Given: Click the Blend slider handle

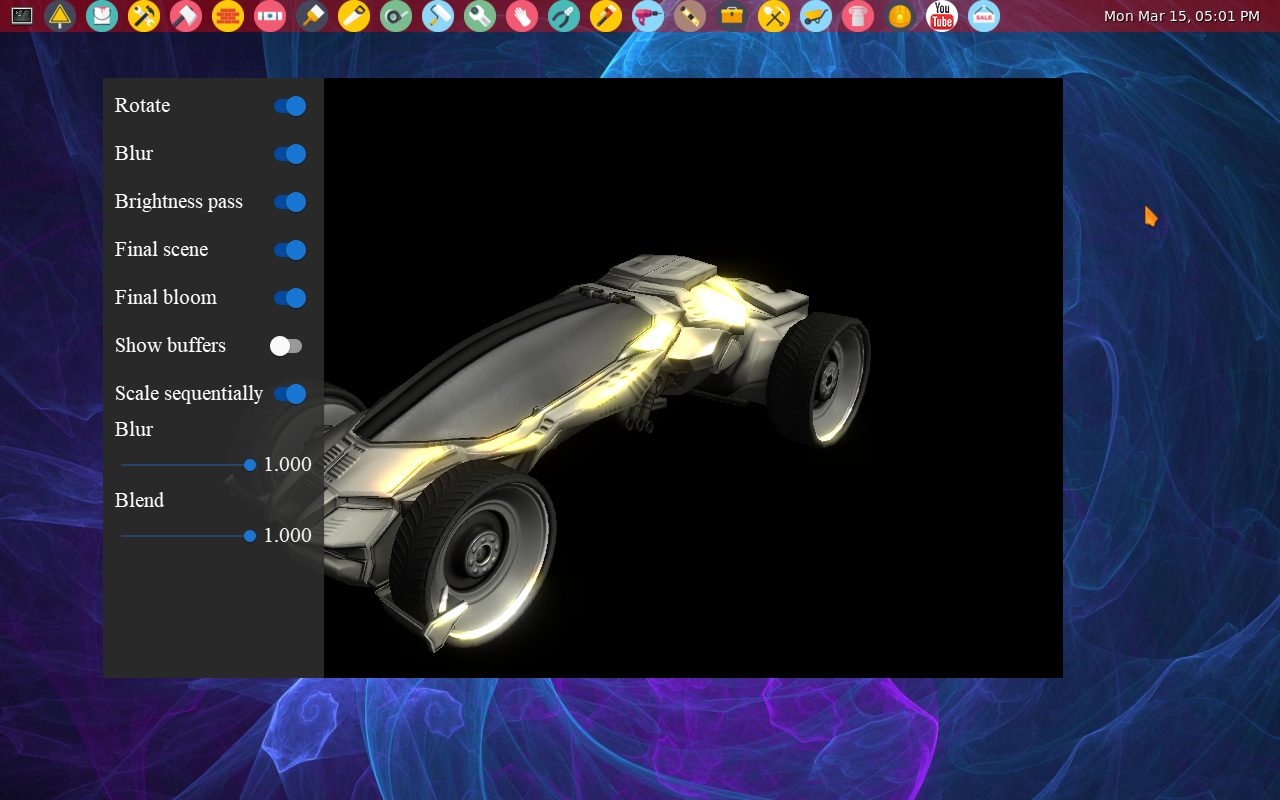Looking at the screenshot, I should [250, 536].
